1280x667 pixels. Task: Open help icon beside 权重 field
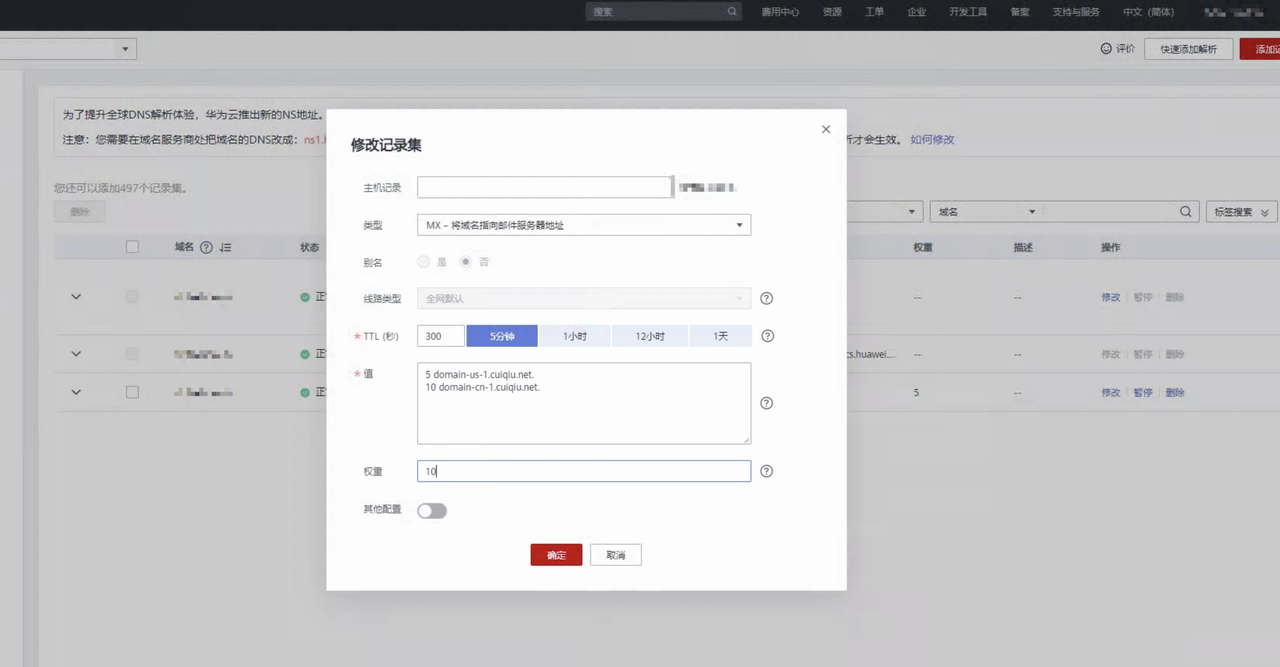click(767, 471)
